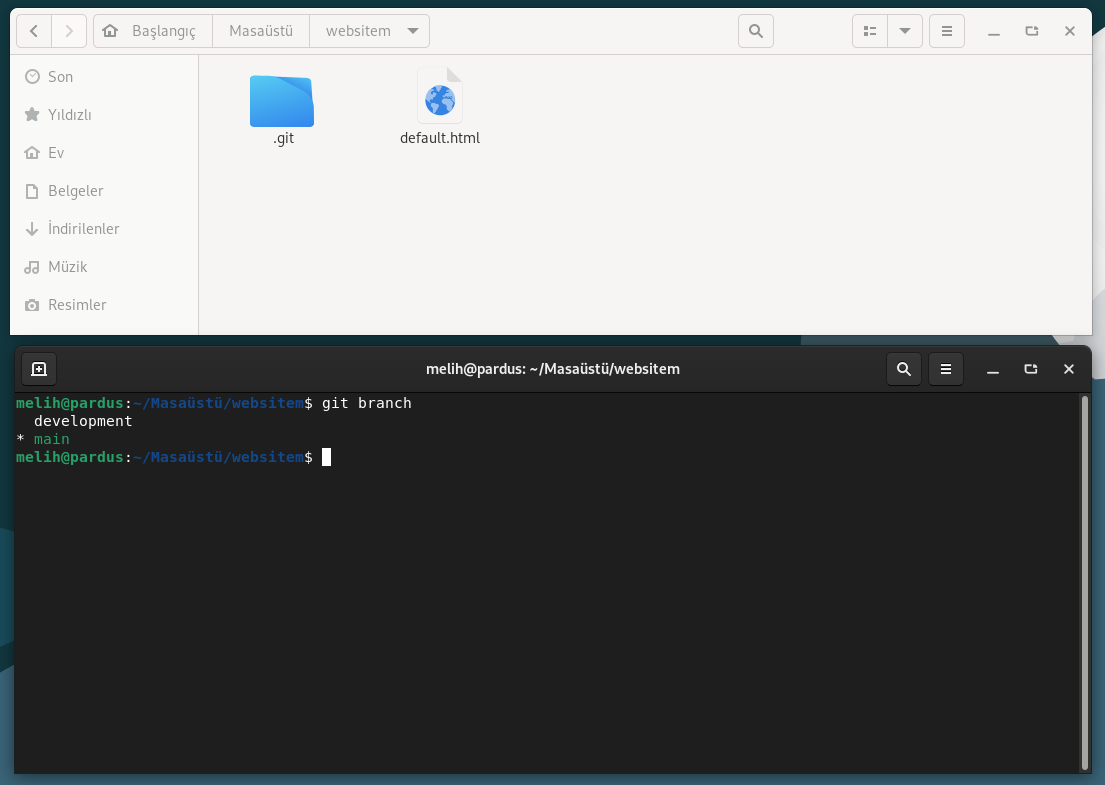The height and width of the screenshot is (785, 1105).
Task: Open the websitem path dropdown
Action: point(413,31)
